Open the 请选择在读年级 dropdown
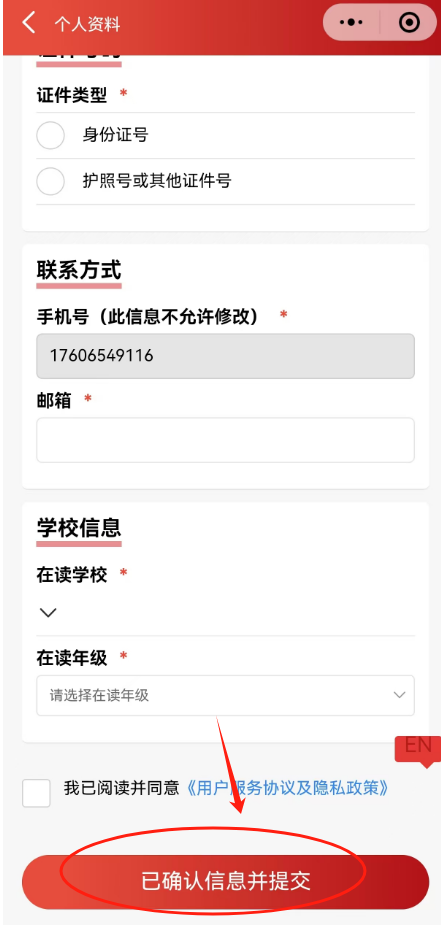 tap(225, 696)
